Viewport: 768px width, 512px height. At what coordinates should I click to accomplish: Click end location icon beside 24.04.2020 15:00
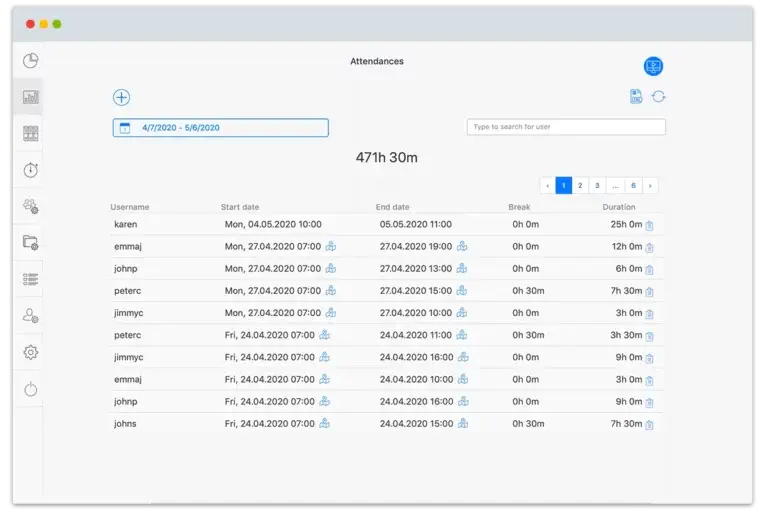463,423
